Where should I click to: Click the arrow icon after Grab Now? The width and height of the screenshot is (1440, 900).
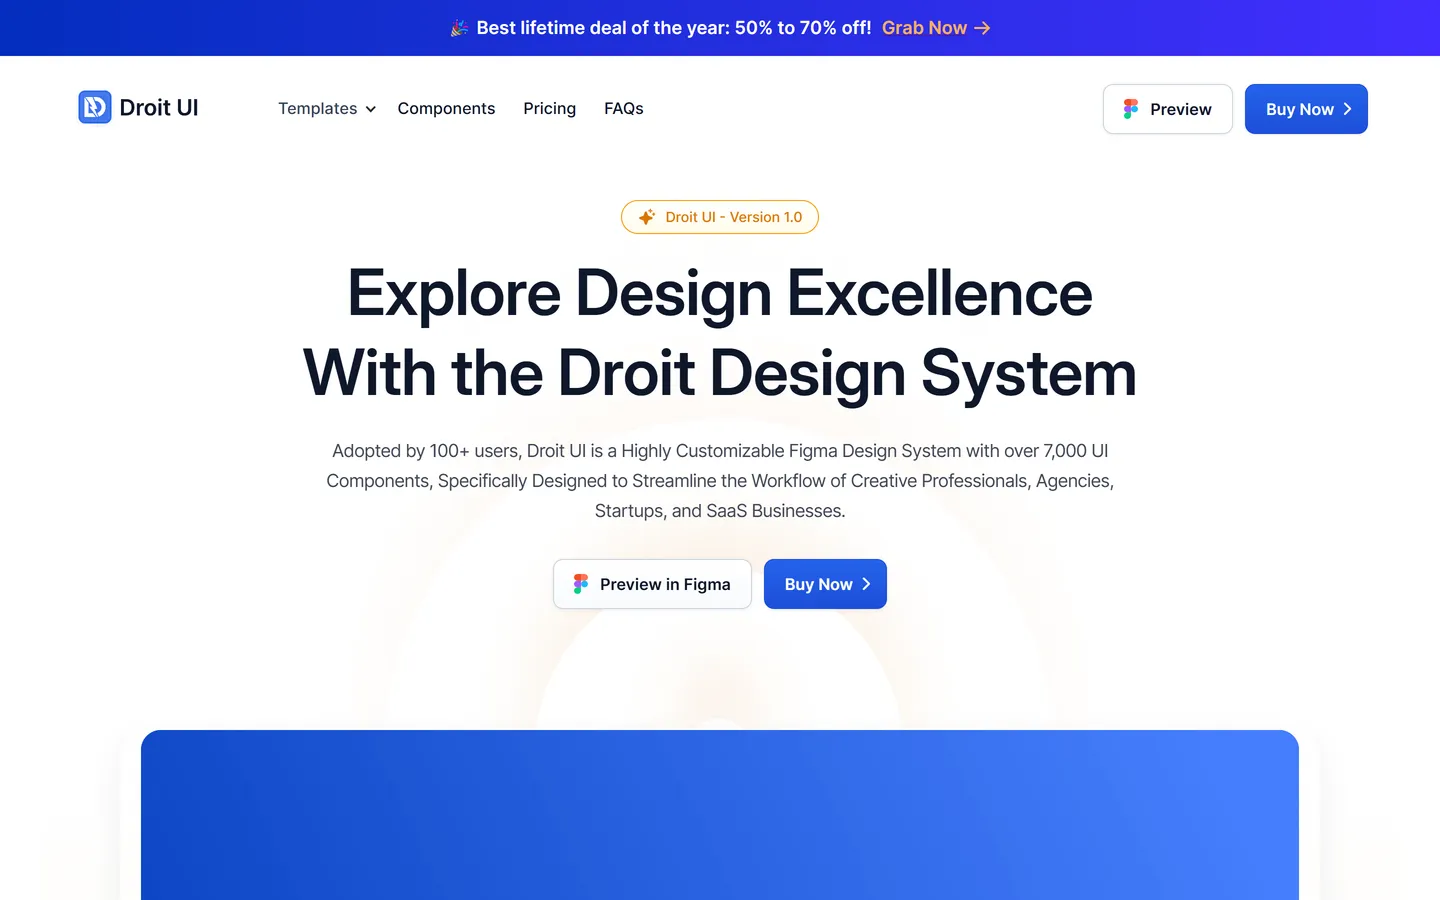pyautogui.click(x=982, y=28)
